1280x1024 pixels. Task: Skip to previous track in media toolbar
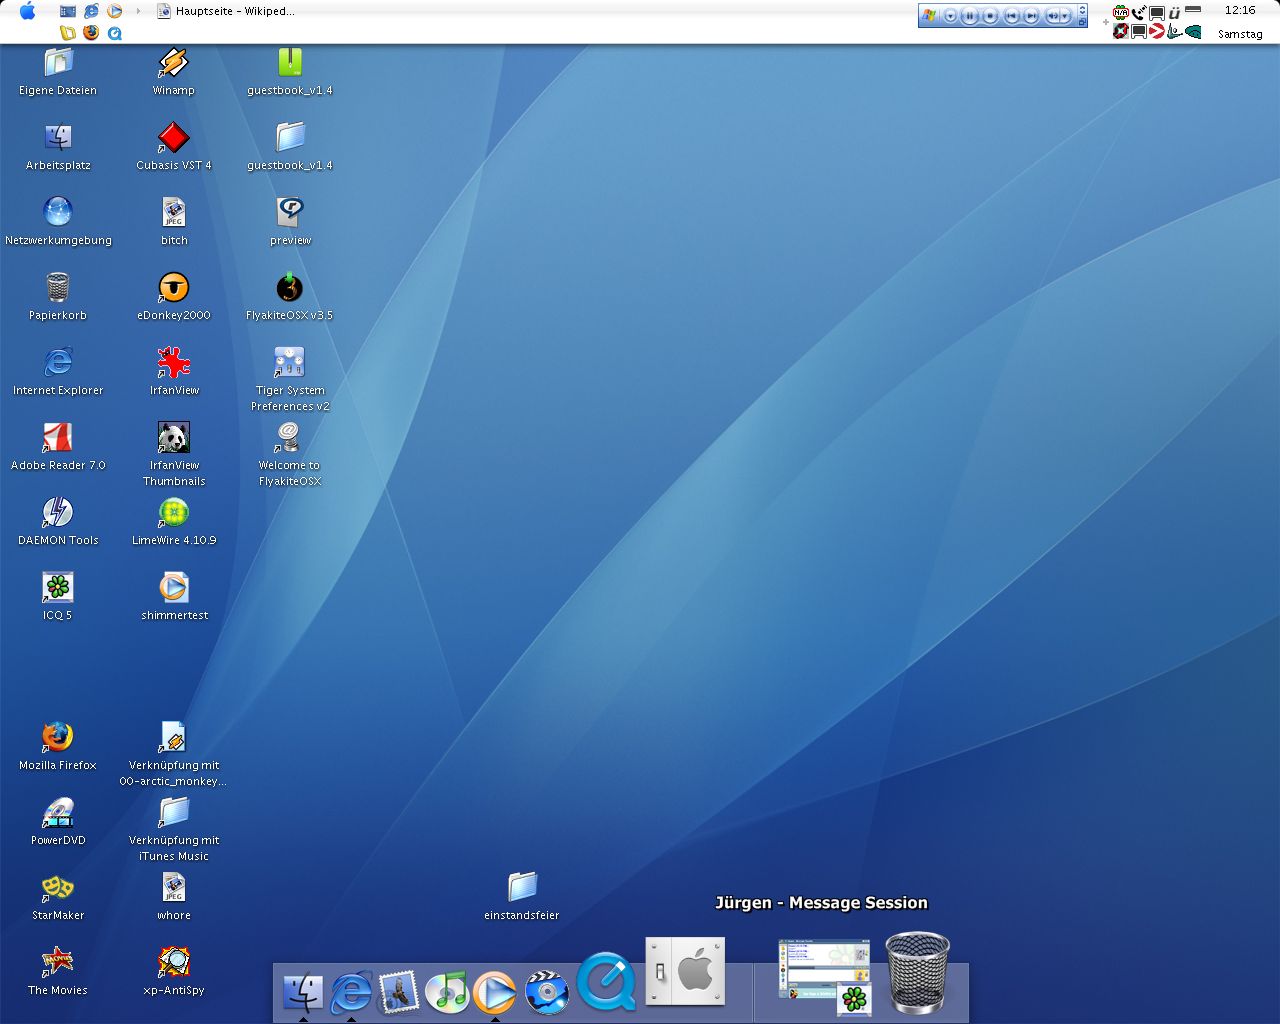click(1012, 16)
